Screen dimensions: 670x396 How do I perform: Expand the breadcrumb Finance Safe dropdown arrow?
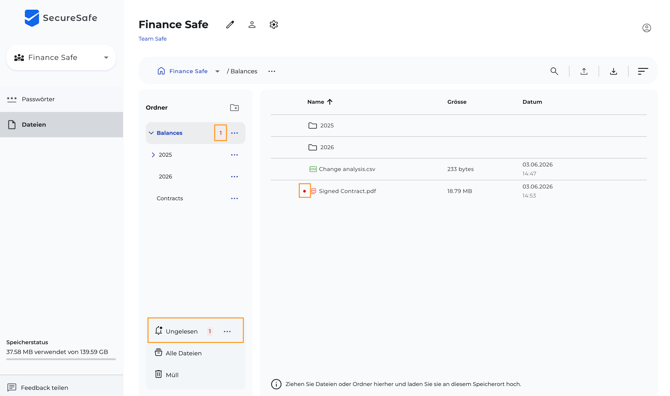[x=217, y=71]
